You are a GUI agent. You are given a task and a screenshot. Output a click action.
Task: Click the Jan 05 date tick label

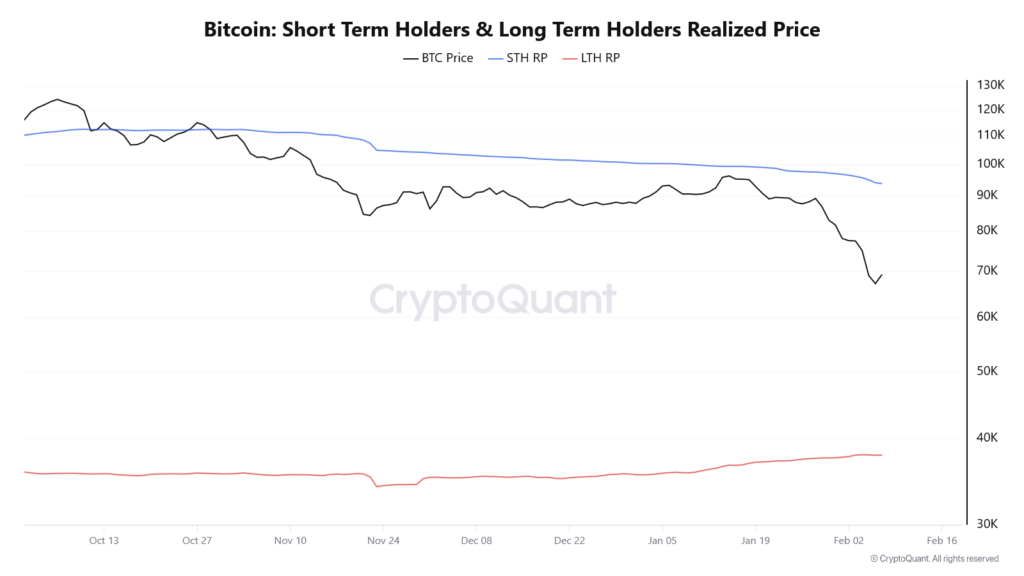662,540
